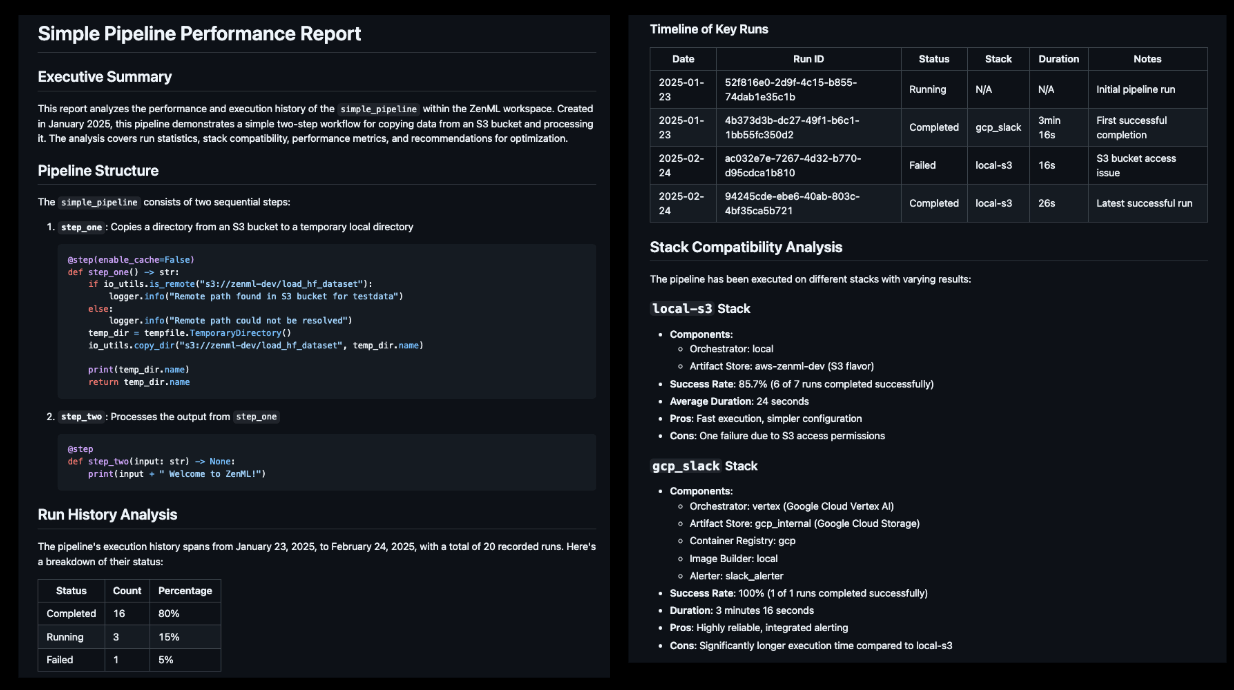Image resolution: width=1234 pixels, height=690 pixels.
Task: Click the 'S3 bucket access issue' note cell
Action: click(x=1136, y=165)
